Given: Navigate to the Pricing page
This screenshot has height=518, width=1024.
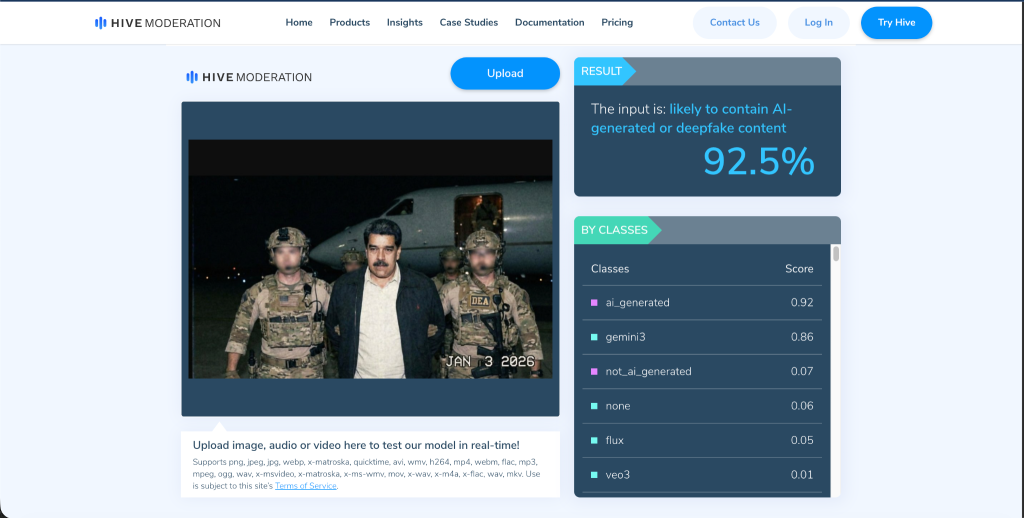Looking at the screenshot, I should click(x=617, y=23).
